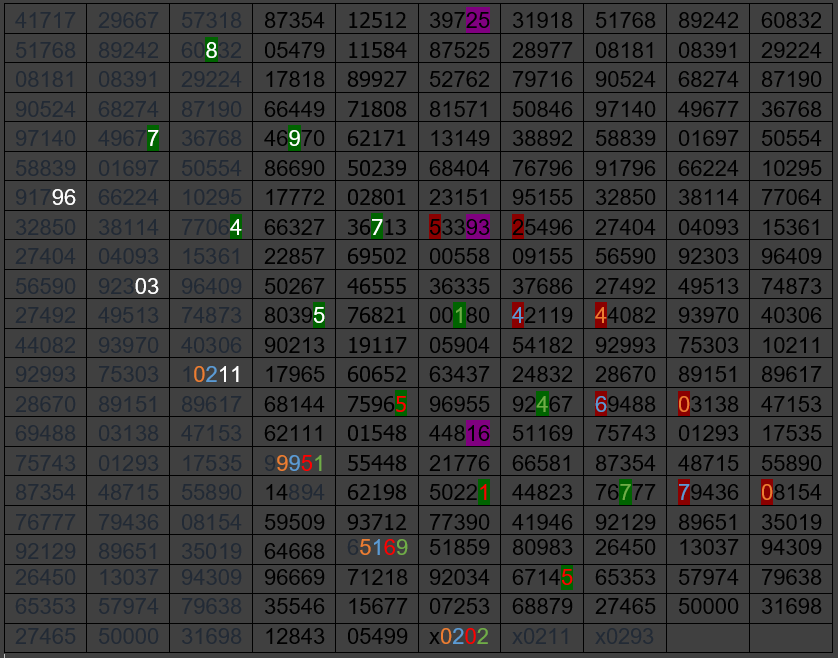Select the x0293 cell in bottom row

coord(624,637)
